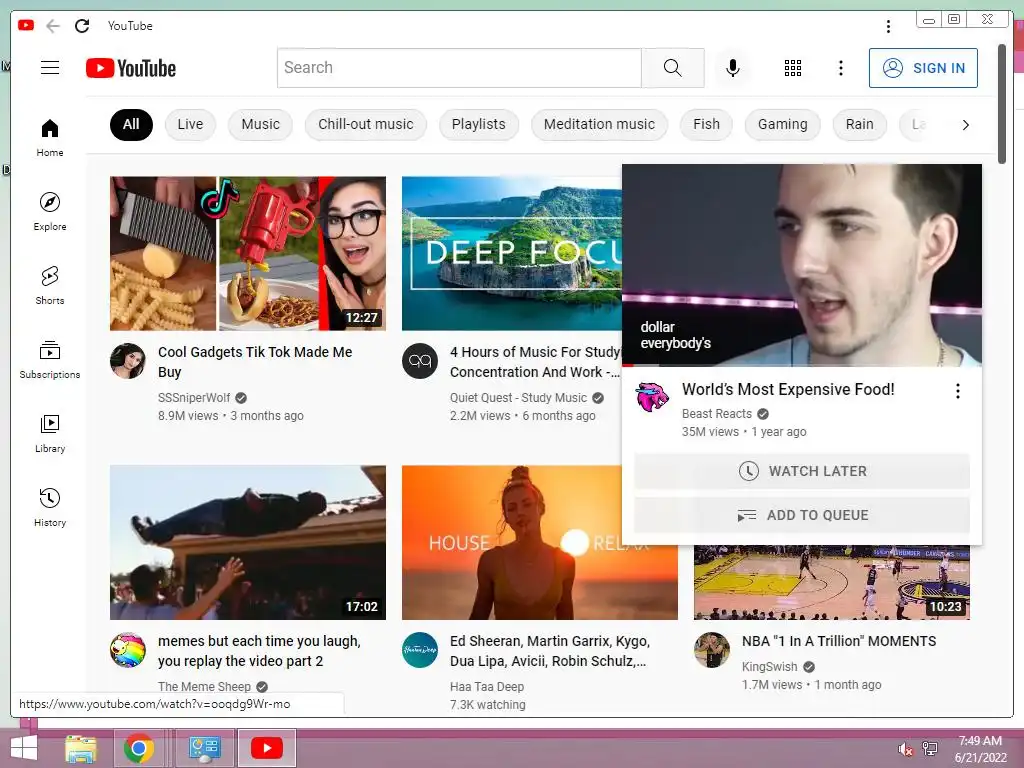Click the search magnifier button
This screenshot has height=768, width=1024.
point(673,68)
